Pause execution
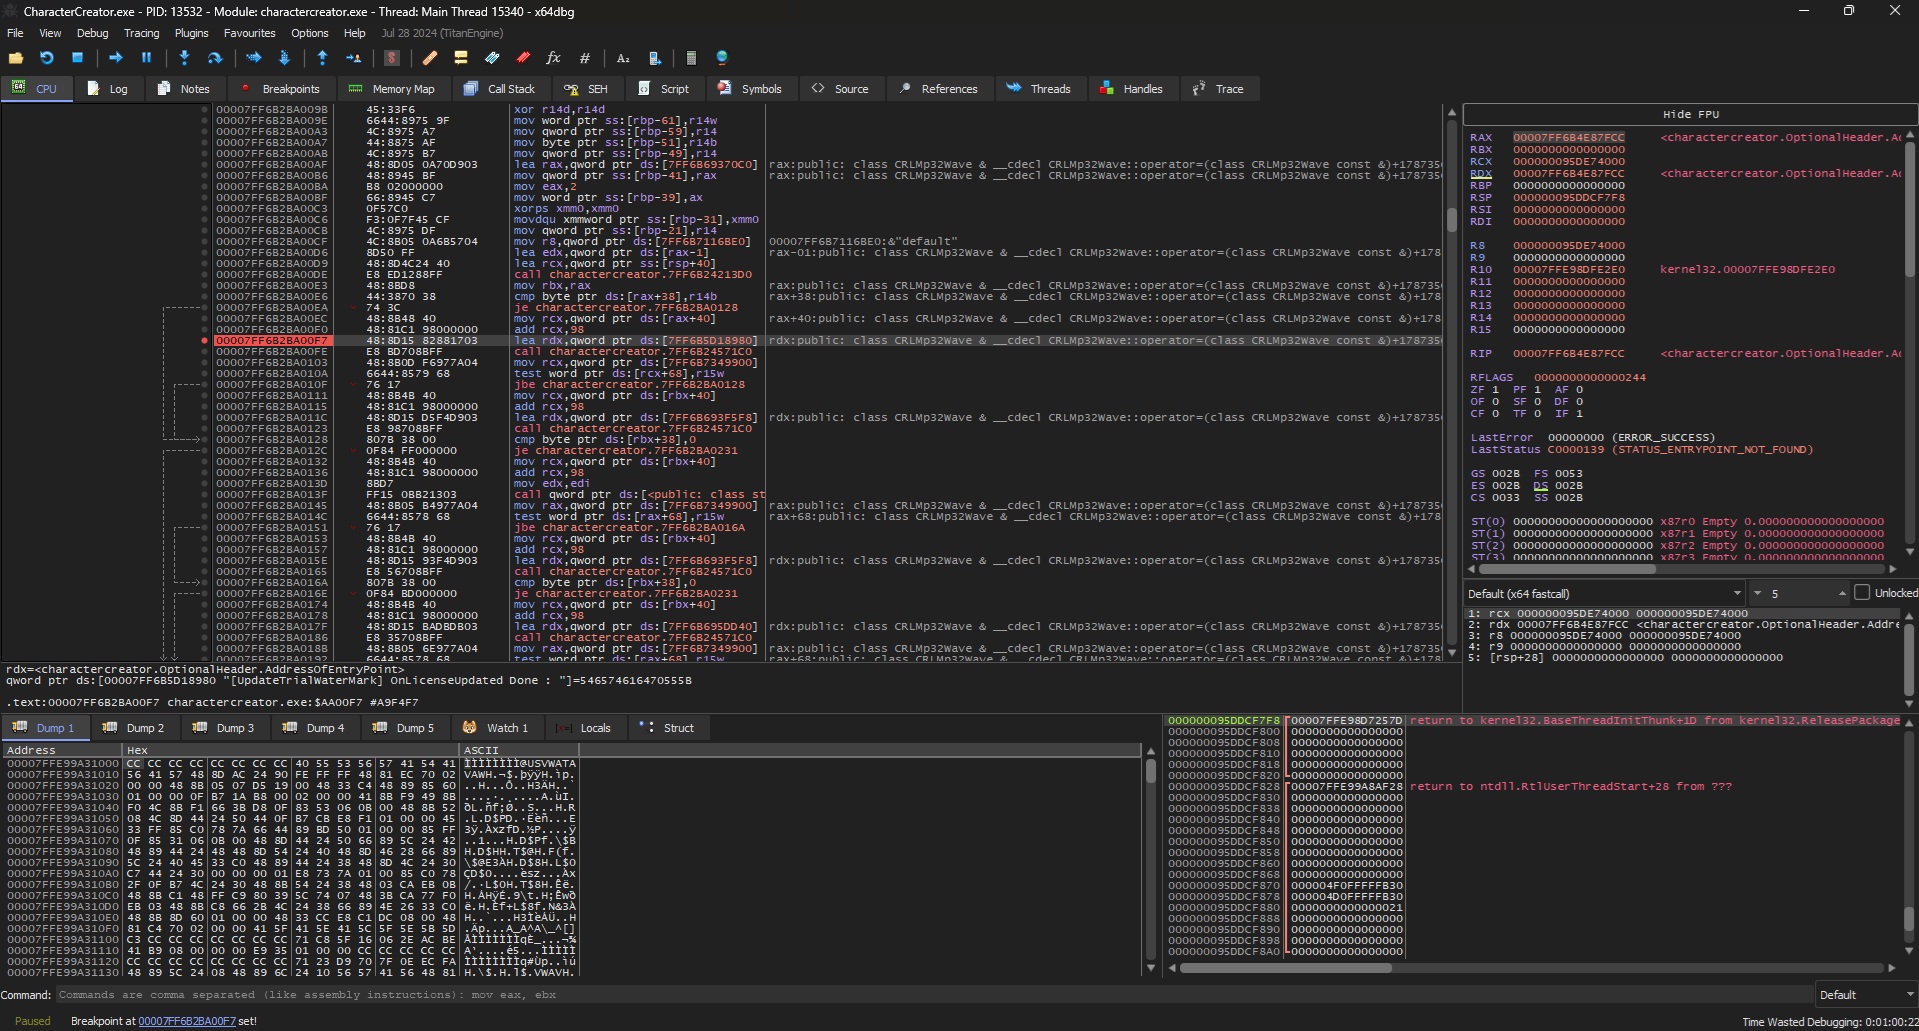The height and width of the screenshot is (1031, 1919). click(146, 58)
